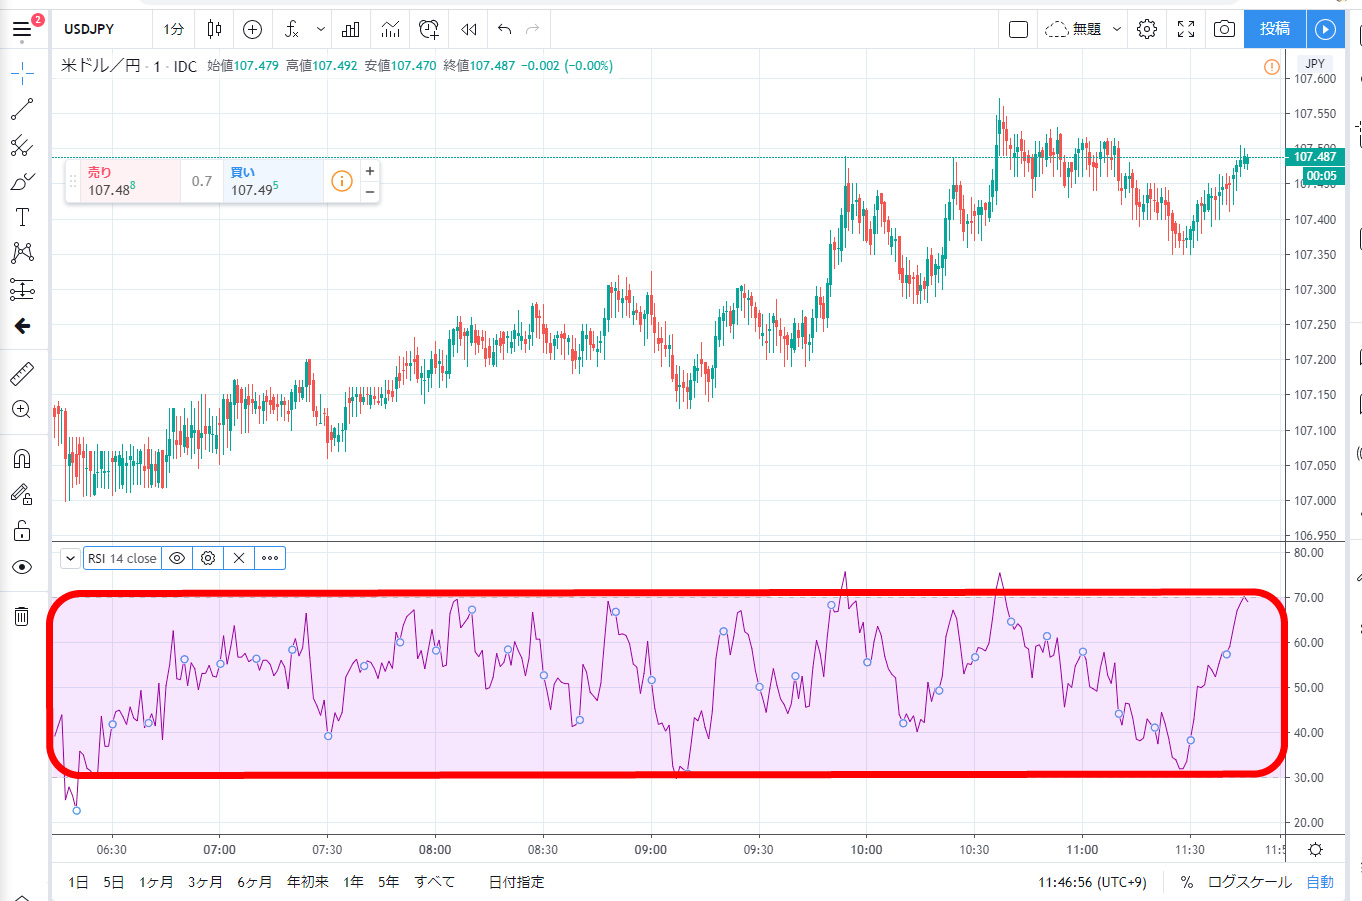Expand the indicator favorites dropdown arrow

coord(320,29)
